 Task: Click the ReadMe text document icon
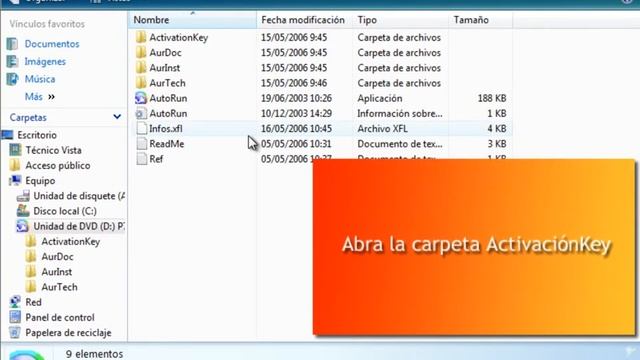142,143
